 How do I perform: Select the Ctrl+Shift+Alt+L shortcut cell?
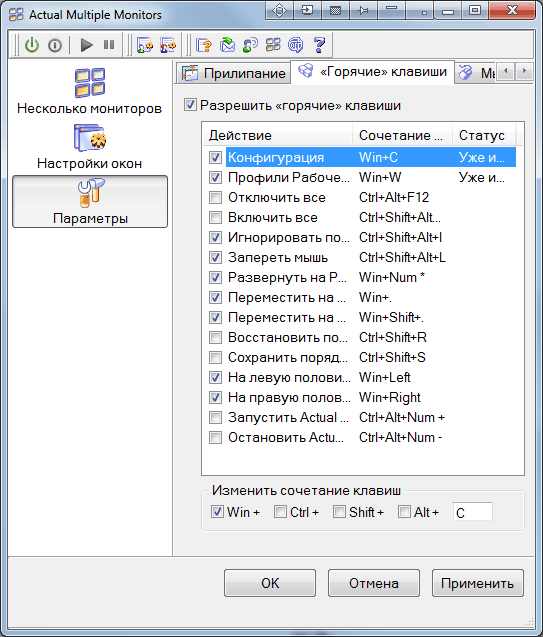point(402,257)
